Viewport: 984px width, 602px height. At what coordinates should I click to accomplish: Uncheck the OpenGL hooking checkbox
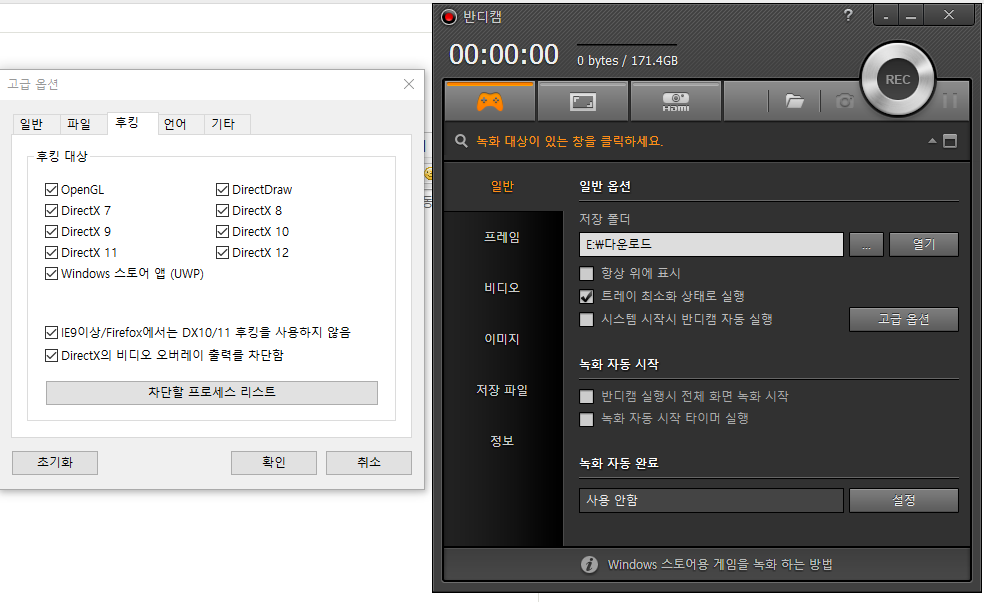coord(51,190)
